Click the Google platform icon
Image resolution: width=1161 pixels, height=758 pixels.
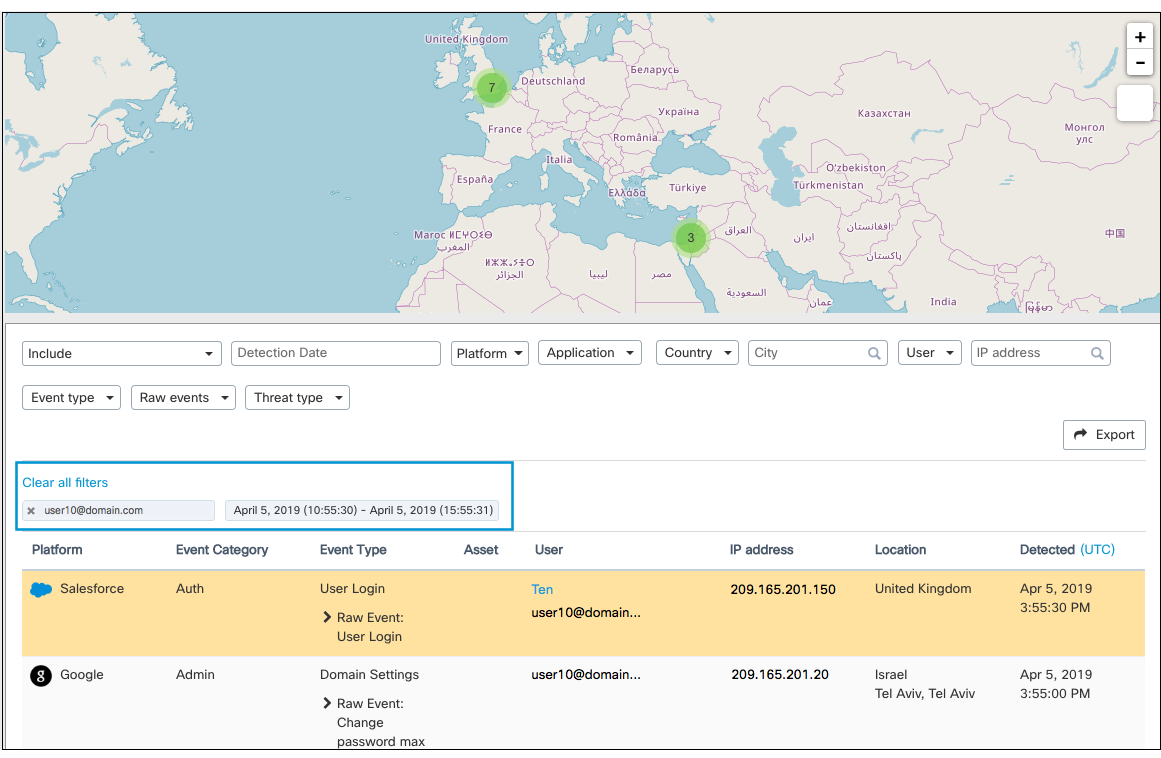41,675
